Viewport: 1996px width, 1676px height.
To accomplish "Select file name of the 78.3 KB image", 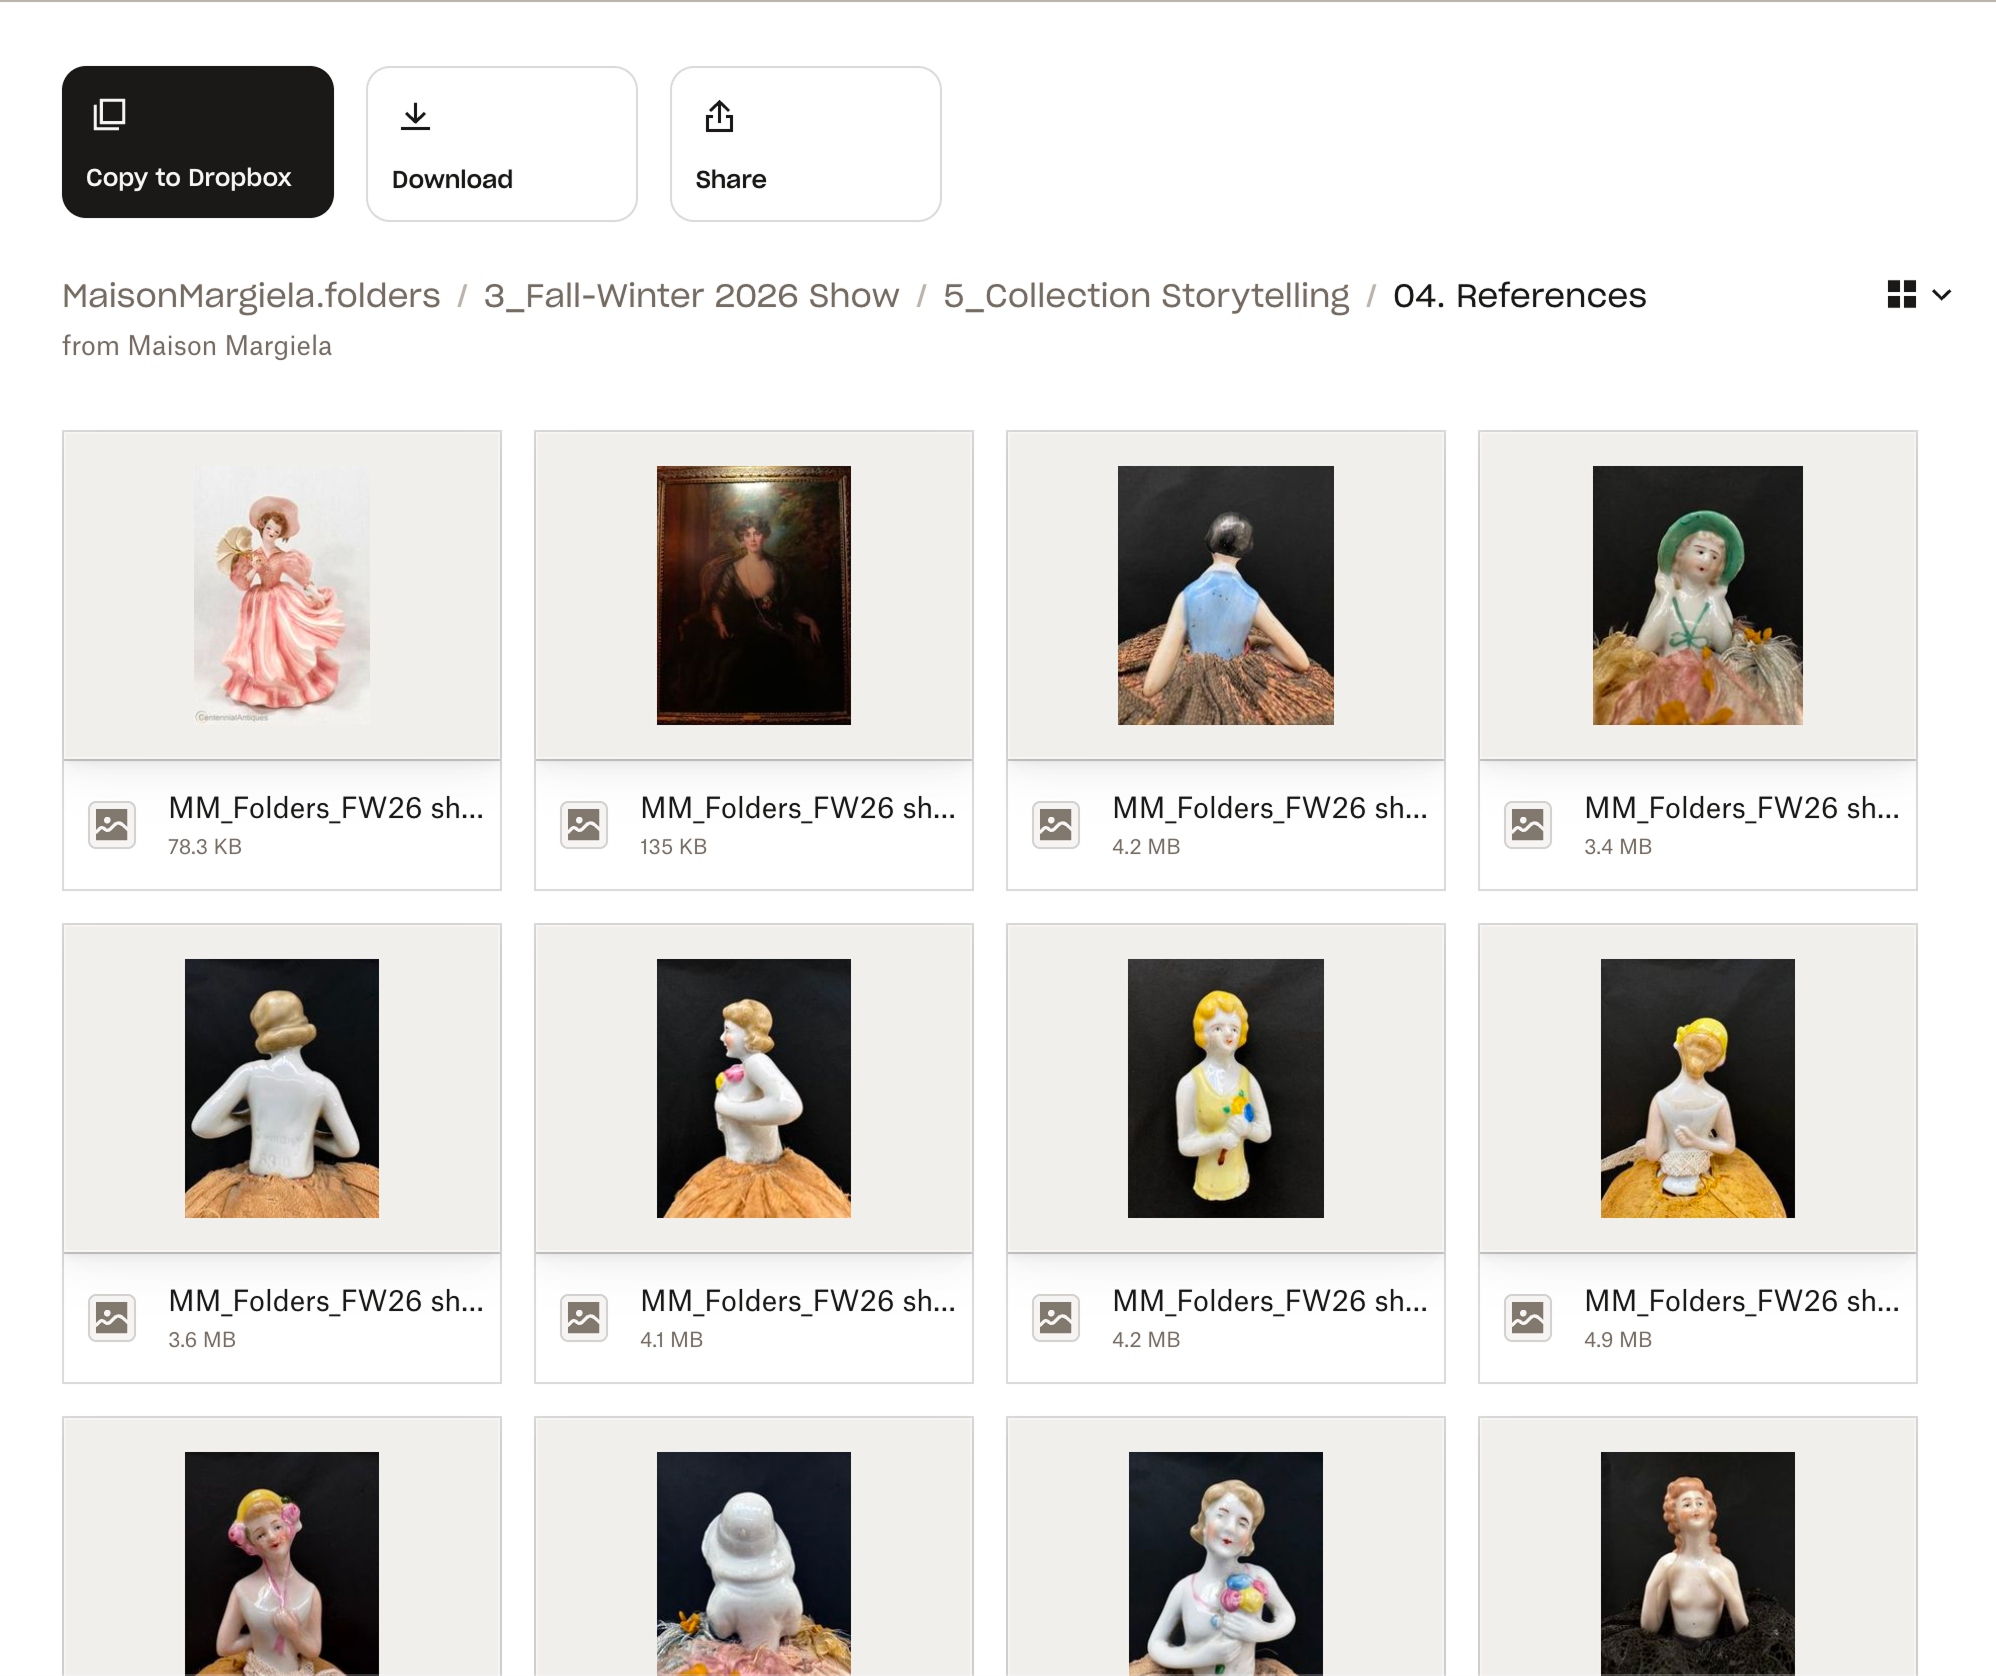I will click(x=326, y=808).
